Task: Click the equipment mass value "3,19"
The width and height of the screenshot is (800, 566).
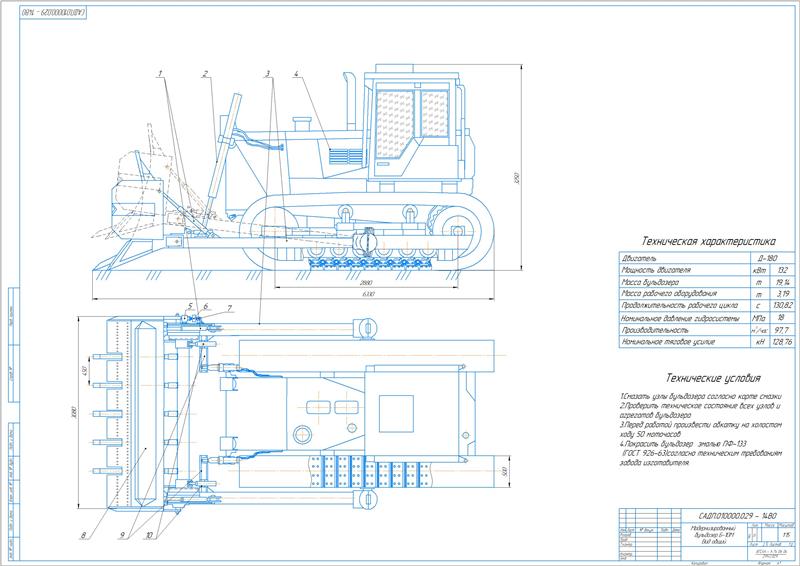Action: pyautogui.click(x=782, y=294)
